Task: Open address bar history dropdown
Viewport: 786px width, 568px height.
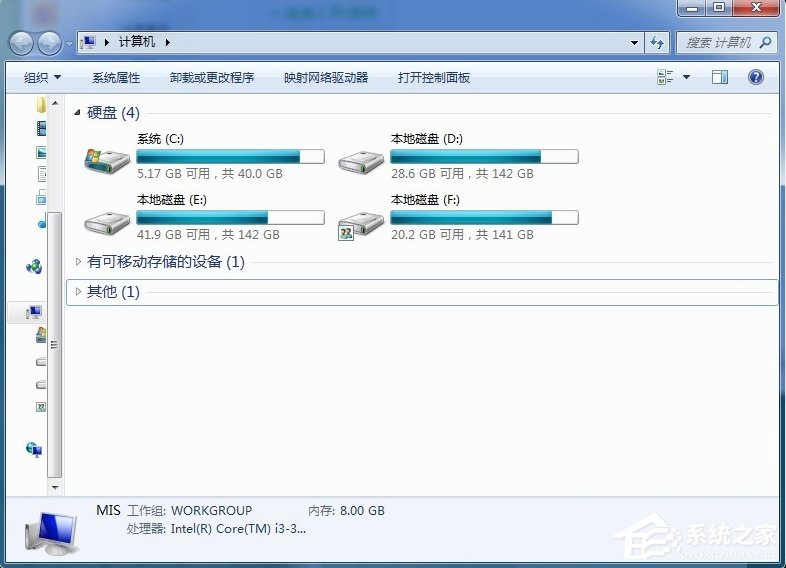Action: (x=634, y=43)
